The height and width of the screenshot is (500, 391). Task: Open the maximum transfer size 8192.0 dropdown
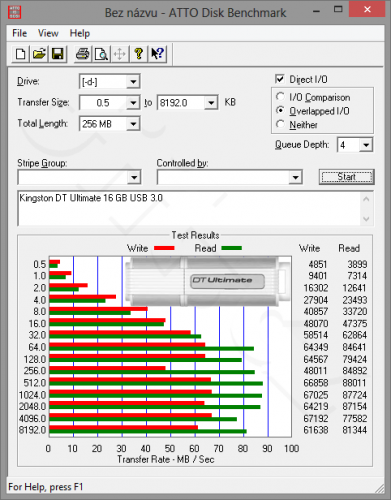point(211,103)
